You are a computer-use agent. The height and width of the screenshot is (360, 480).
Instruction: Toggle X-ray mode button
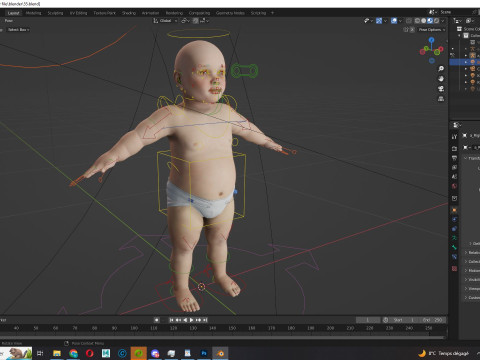[x=409, y=21]
